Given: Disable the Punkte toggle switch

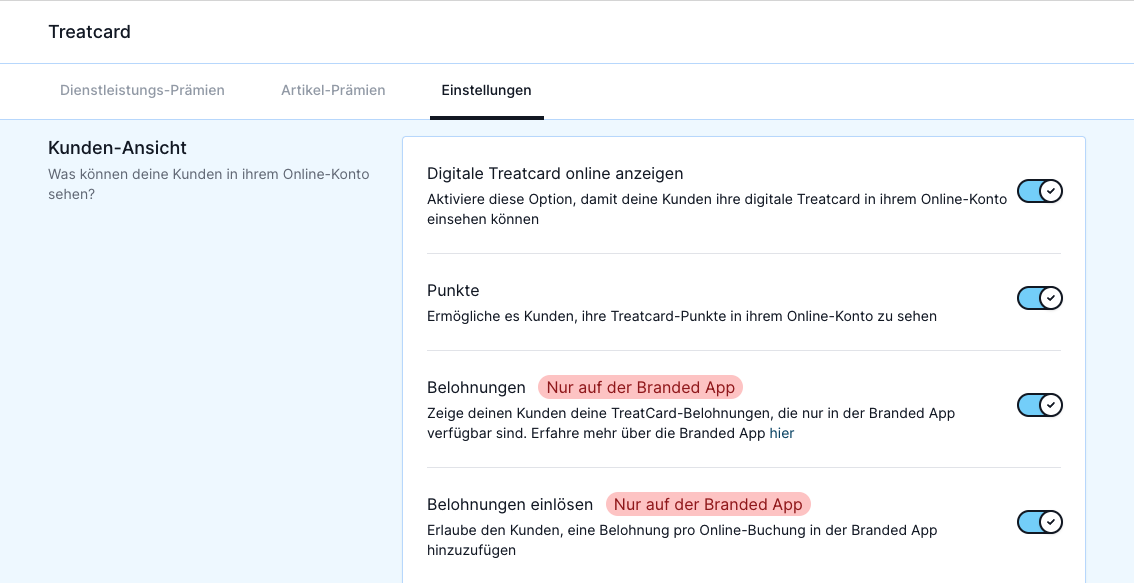Looking at the screenshot, I should coord(1039,298).
